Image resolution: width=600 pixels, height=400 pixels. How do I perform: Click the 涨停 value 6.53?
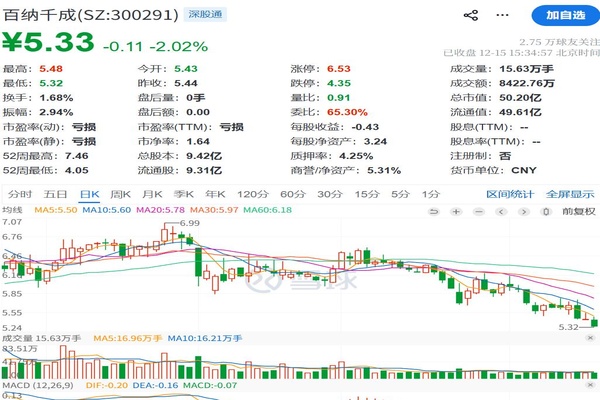[x=339, y=69]
